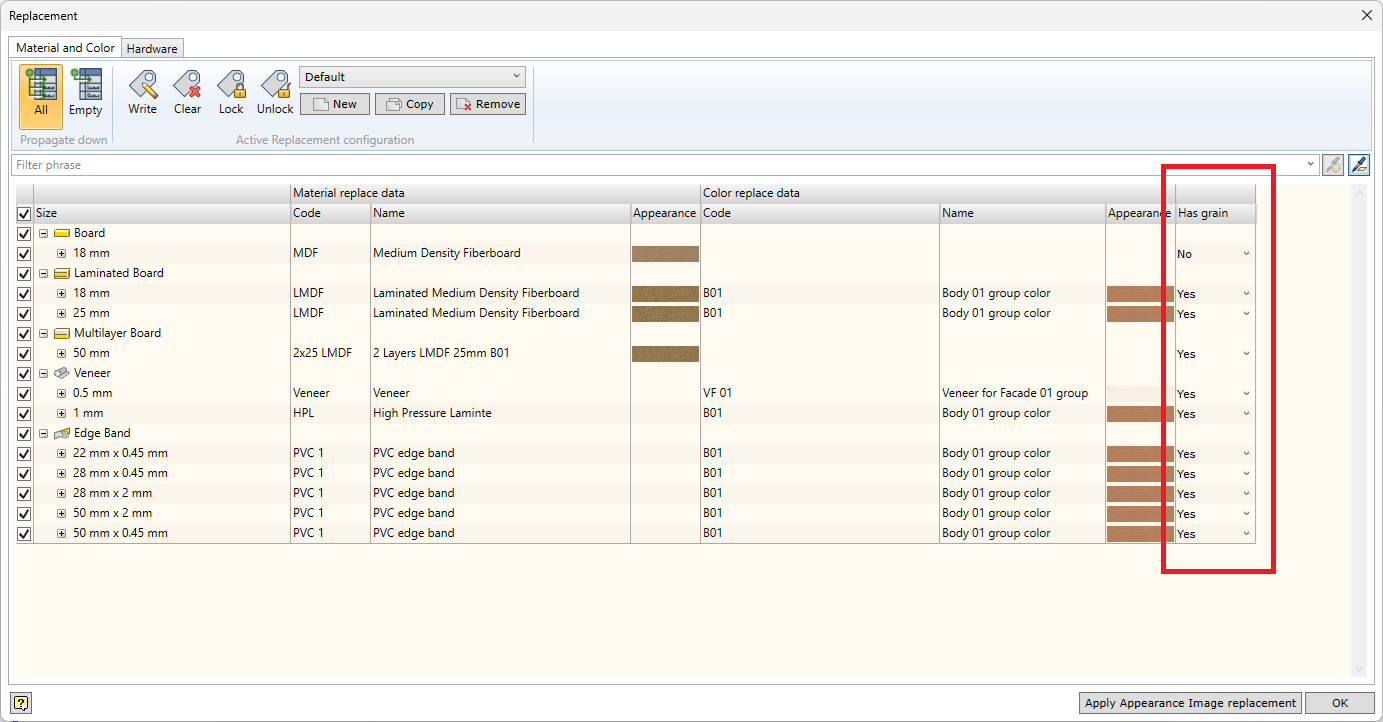
Task: Click the Clear configuration icon
Action: tap(187, 93)
